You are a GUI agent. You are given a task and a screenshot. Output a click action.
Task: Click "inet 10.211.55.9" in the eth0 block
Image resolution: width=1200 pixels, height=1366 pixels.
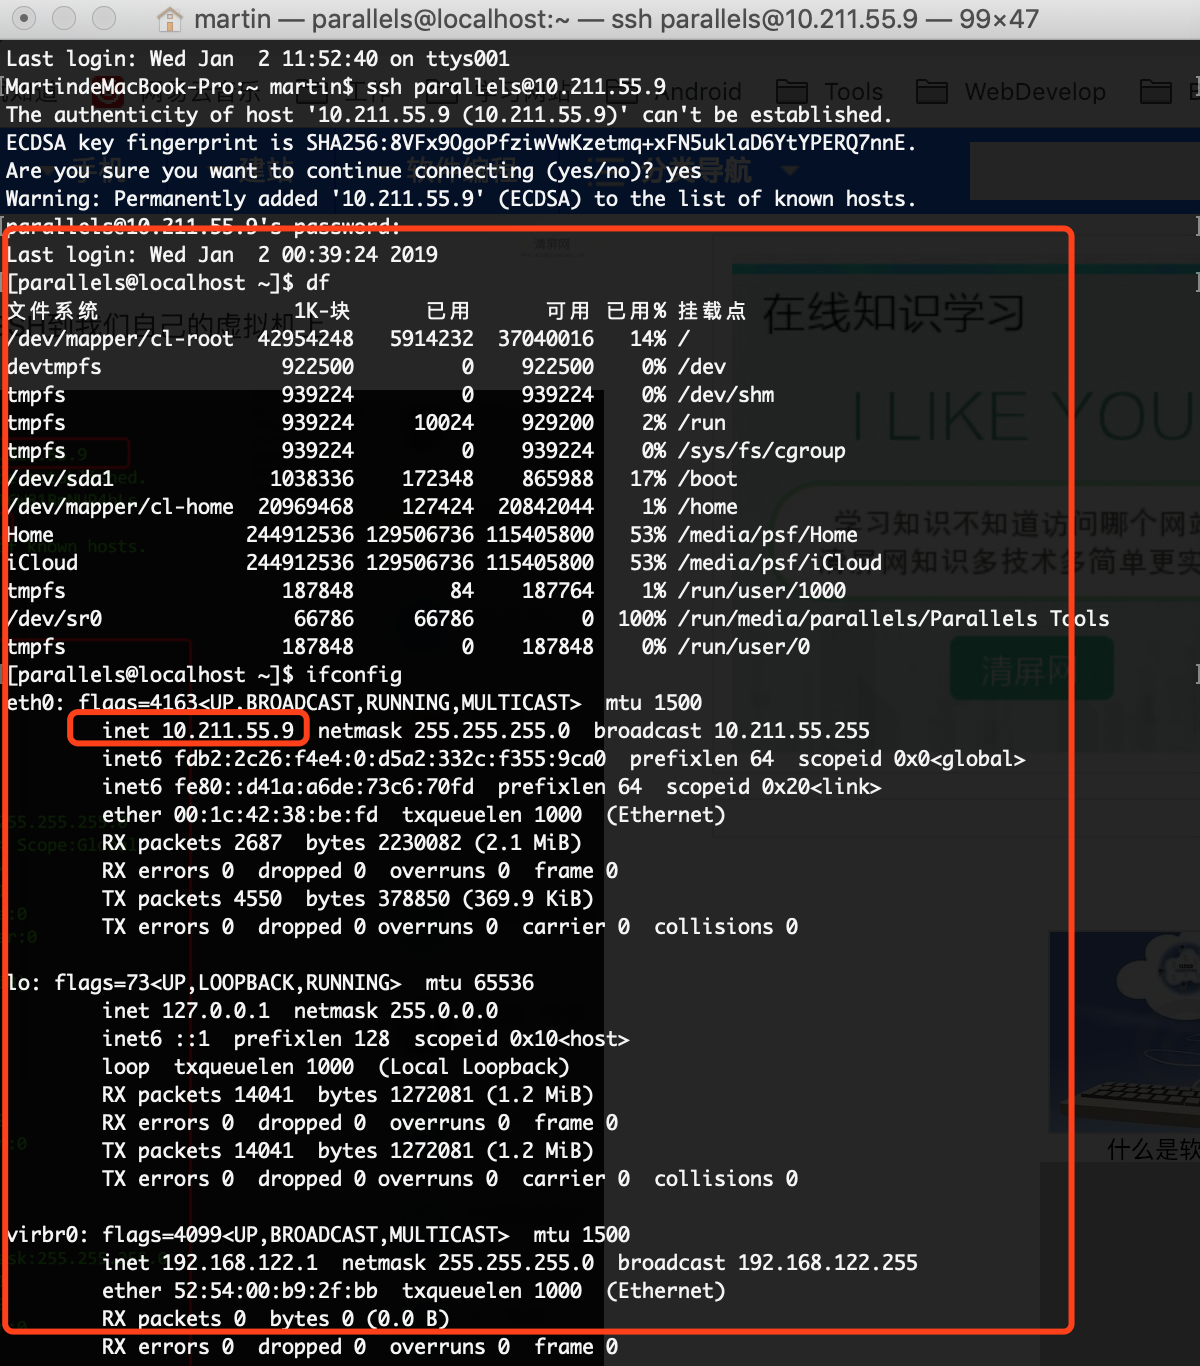[x=198, y=731]
